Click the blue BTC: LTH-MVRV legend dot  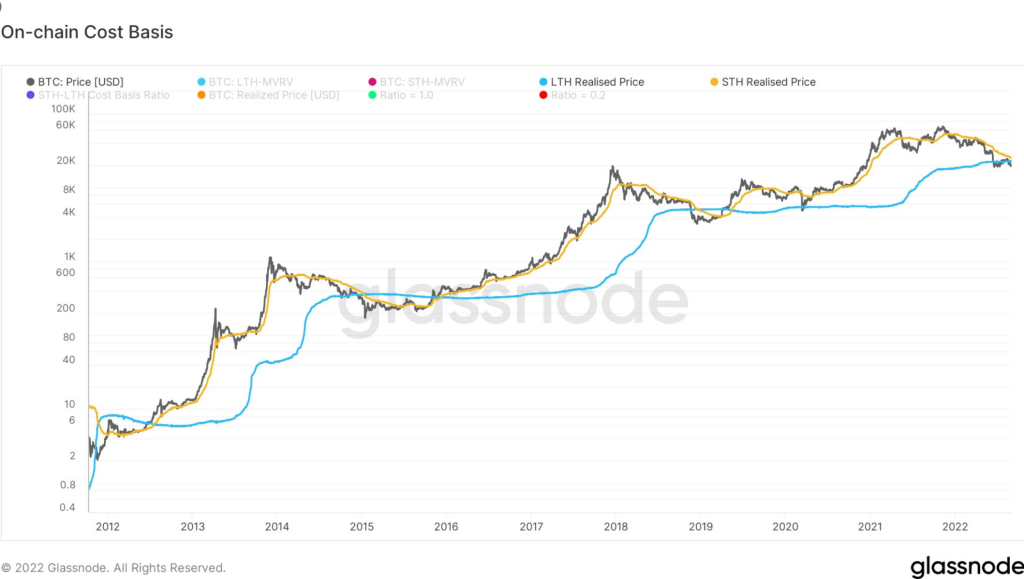[x=201, y=82]
